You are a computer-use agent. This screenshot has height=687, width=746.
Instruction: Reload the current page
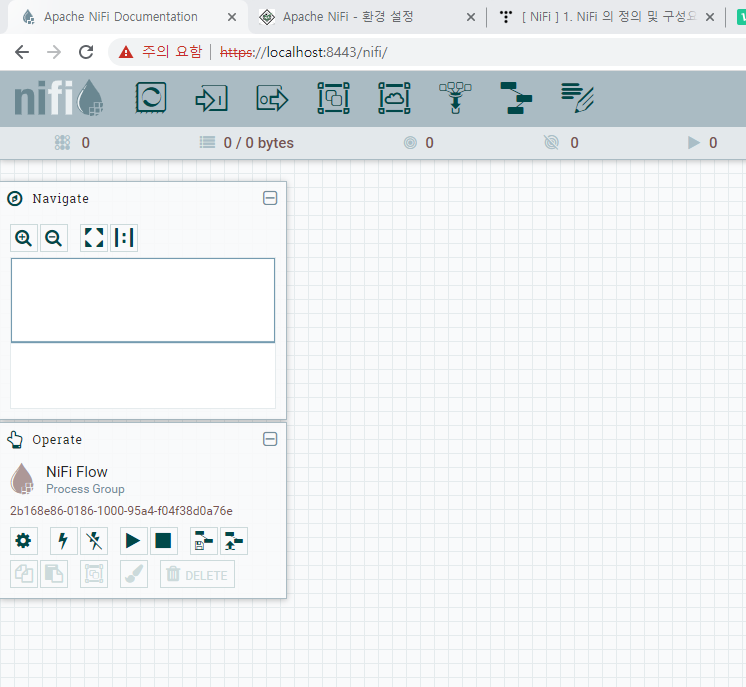tap(86, 52)
